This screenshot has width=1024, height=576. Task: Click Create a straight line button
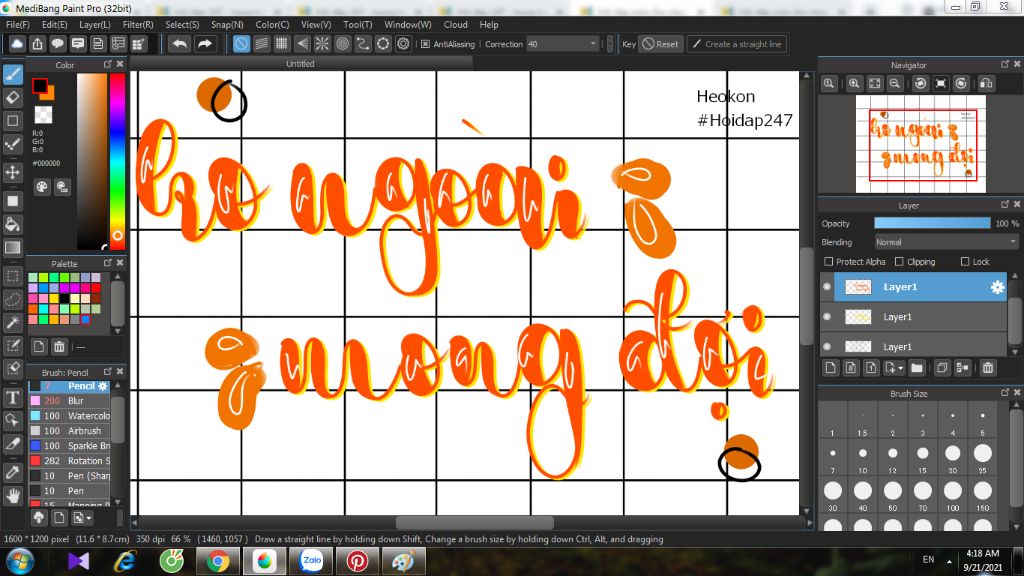click(737, 44)
